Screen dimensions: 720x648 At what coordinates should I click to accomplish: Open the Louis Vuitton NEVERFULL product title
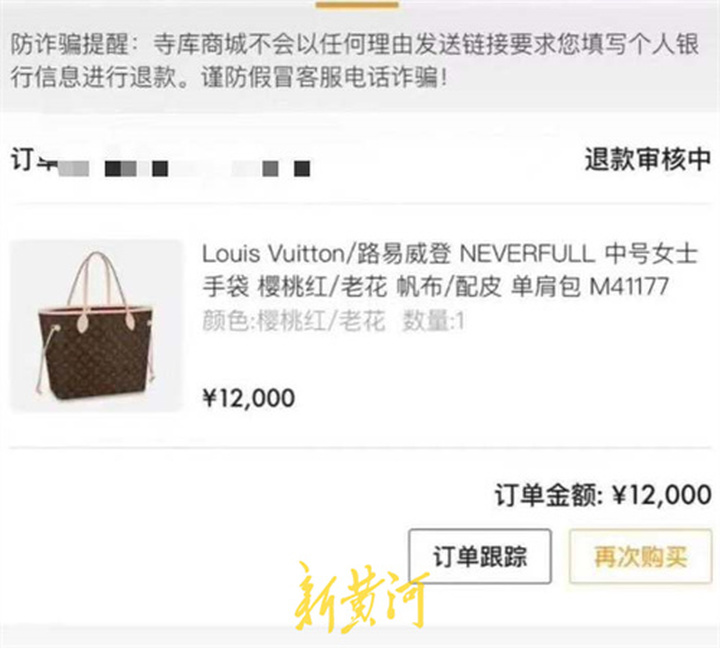[450, 270]
